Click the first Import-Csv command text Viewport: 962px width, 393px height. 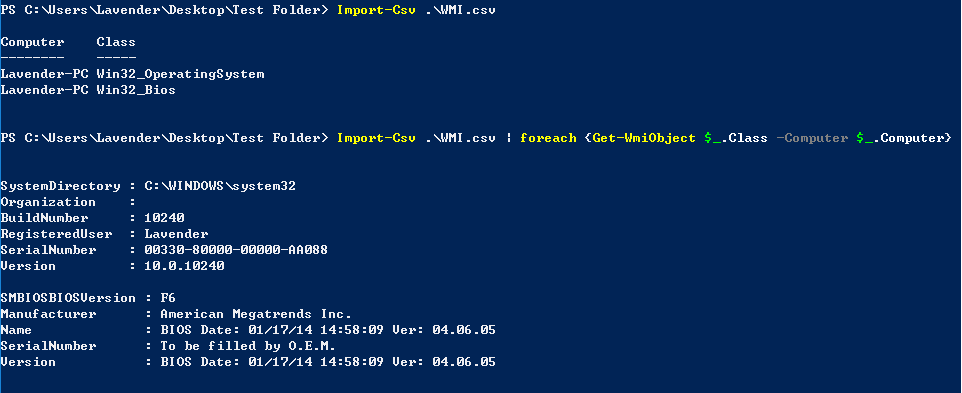pyautogui.click(x=376, y=10)
